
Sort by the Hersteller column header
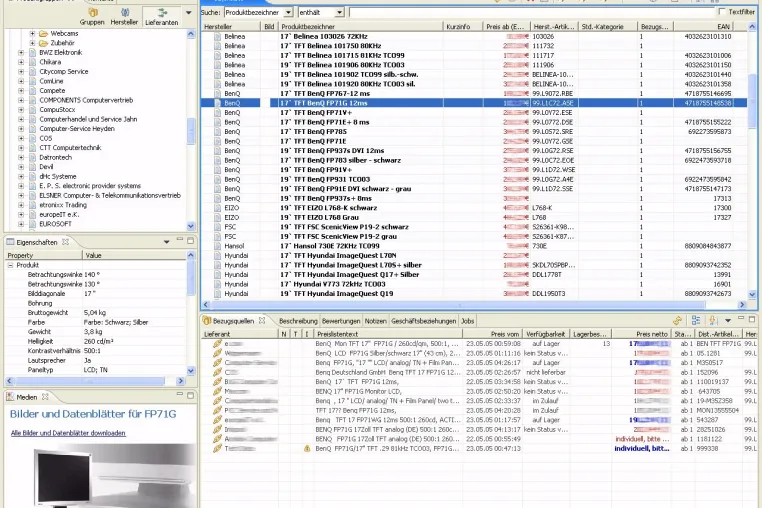pyautogui.click(x=231, y=27)
